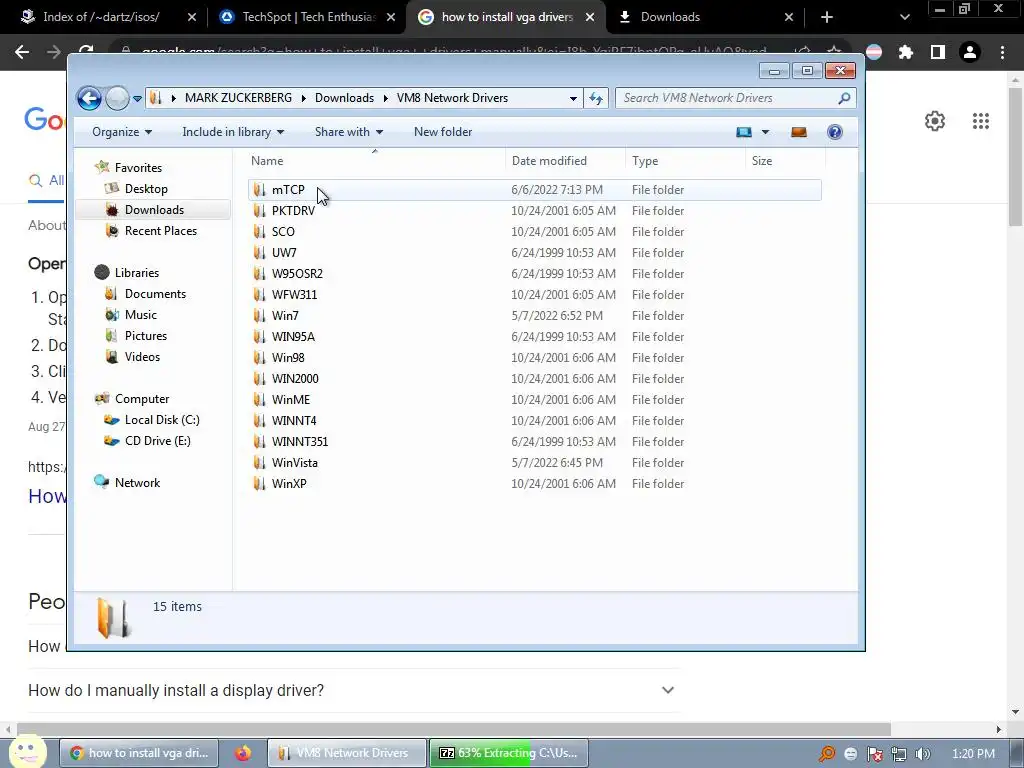Click the Explorer Forward navigation arrow
The height and width of the screenshot is (768, 1024).
click(x=118, y=99)
